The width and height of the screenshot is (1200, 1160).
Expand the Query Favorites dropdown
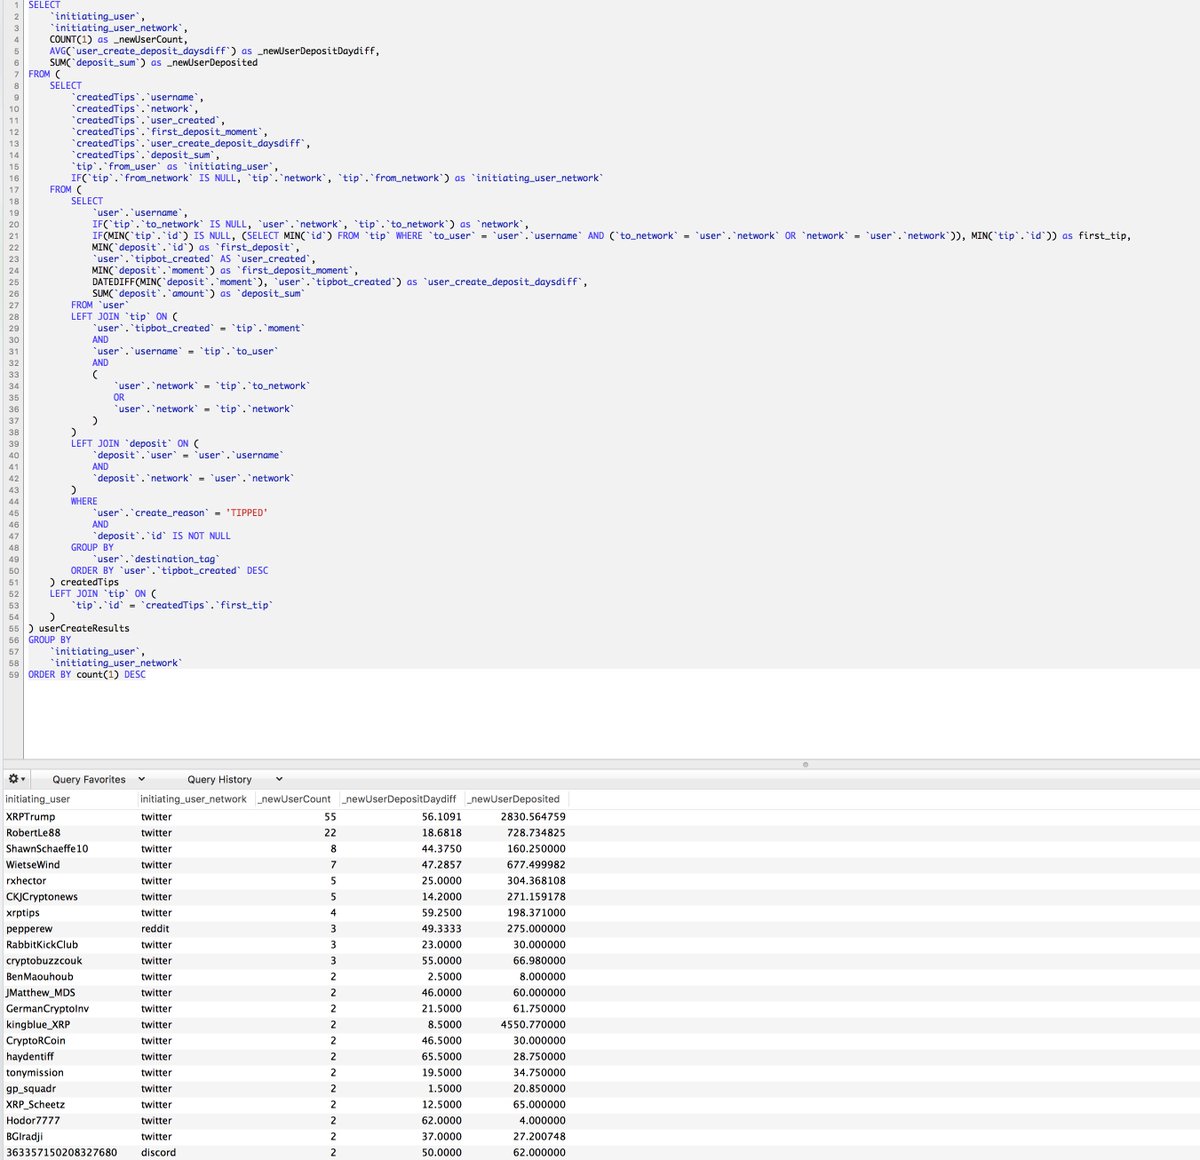(141, 779)
